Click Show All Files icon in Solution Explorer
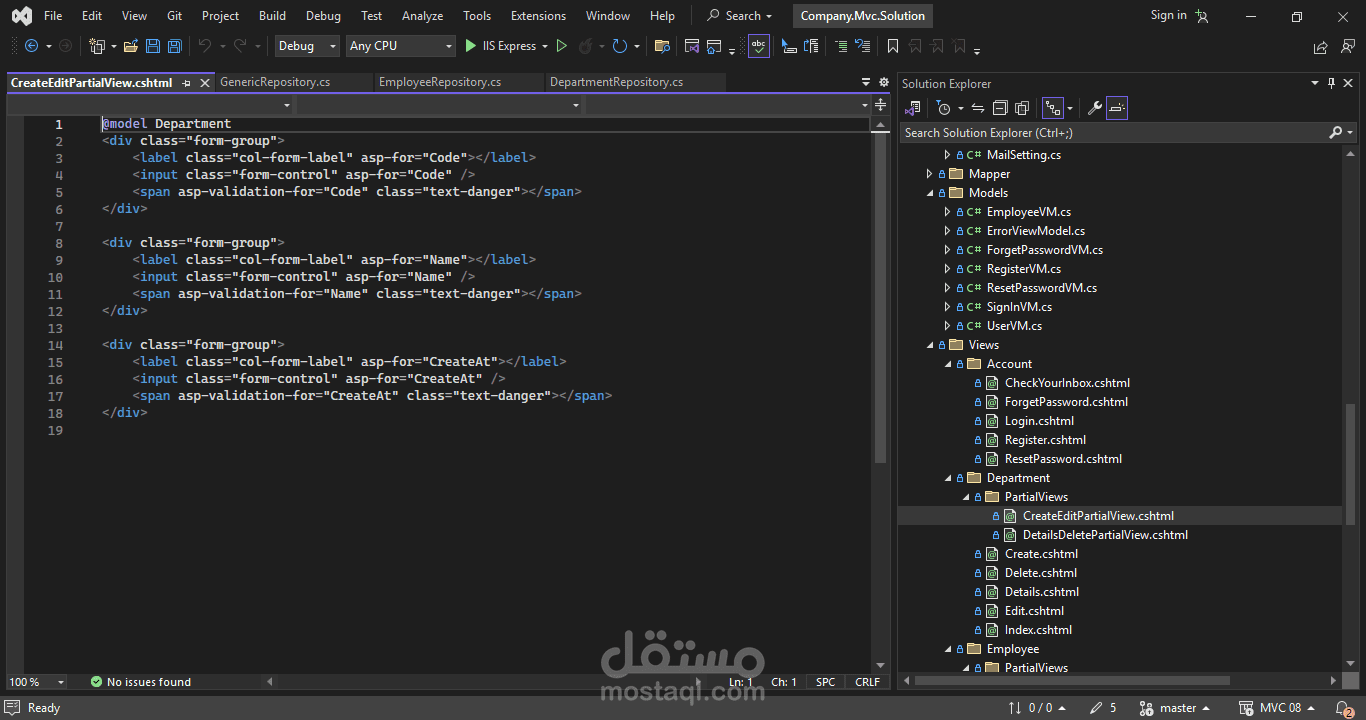The image size is (1366, 720). point(1022,108)
